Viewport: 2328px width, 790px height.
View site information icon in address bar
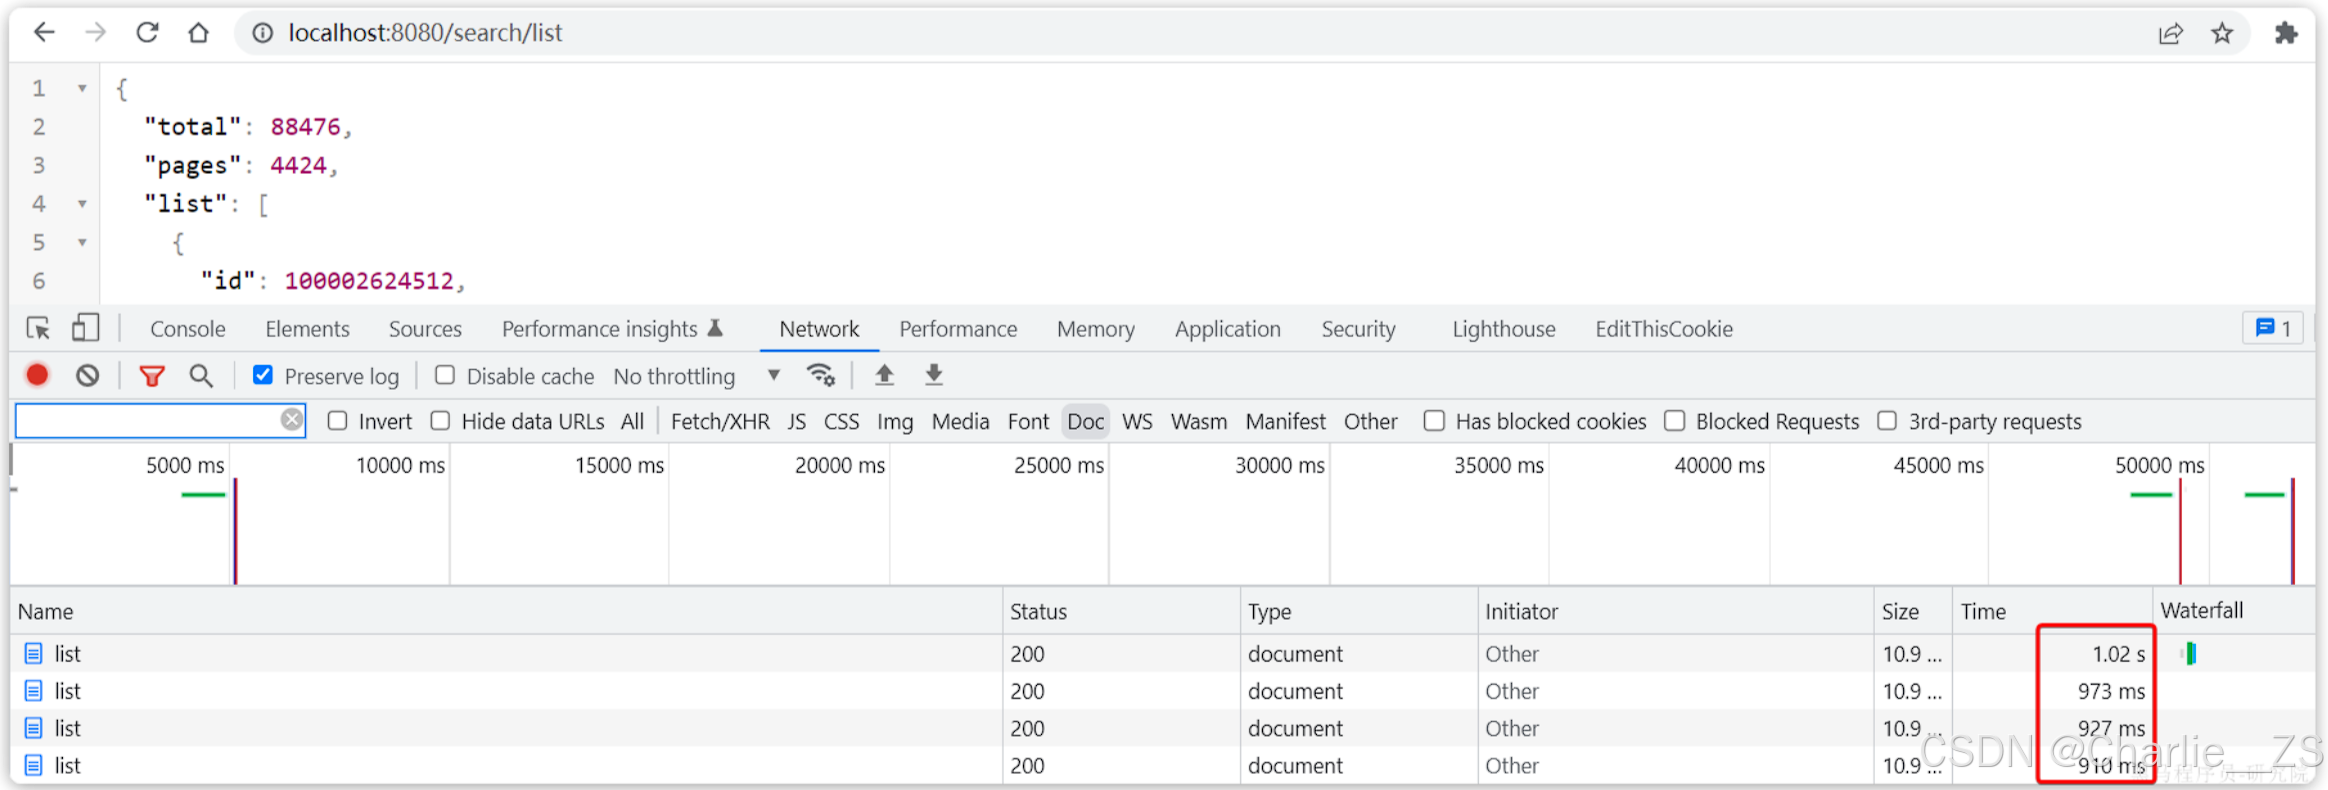262,33
